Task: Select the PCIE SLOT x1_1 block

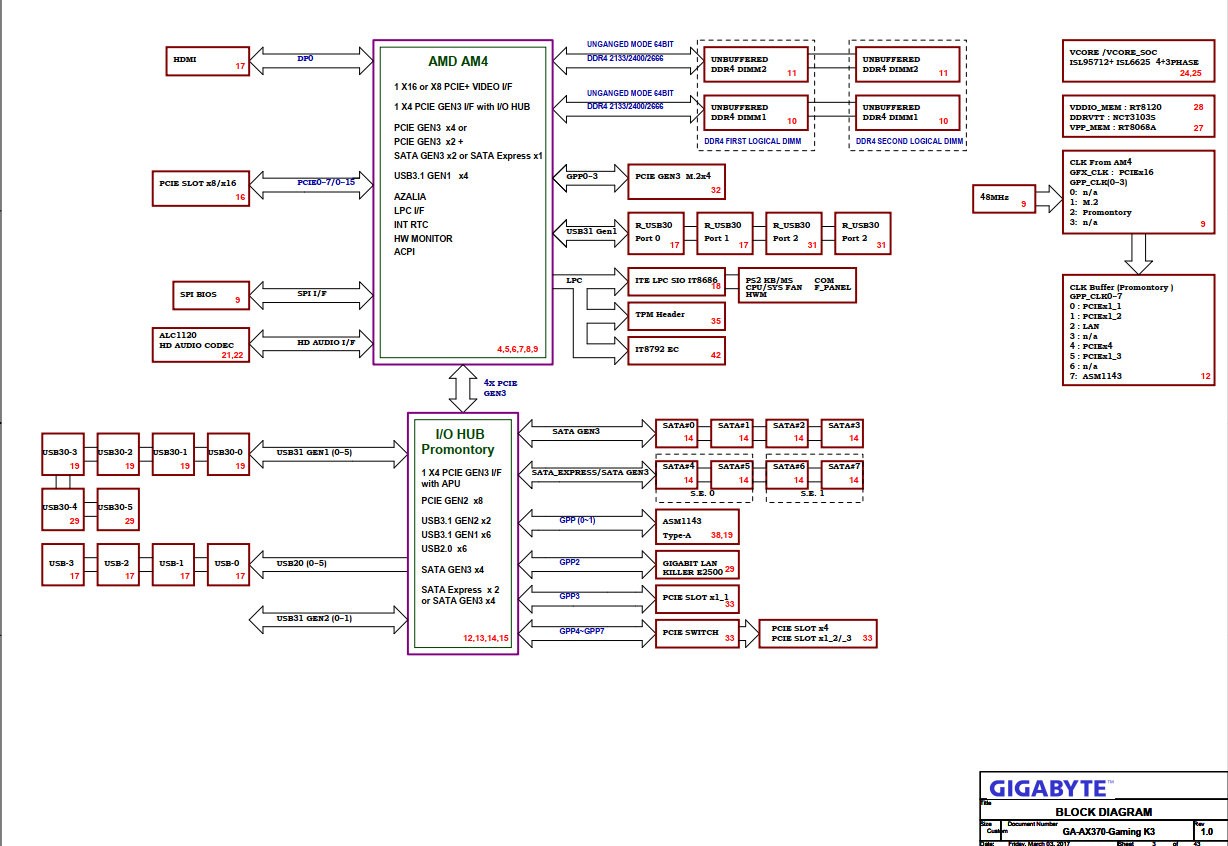Action: 698,600
